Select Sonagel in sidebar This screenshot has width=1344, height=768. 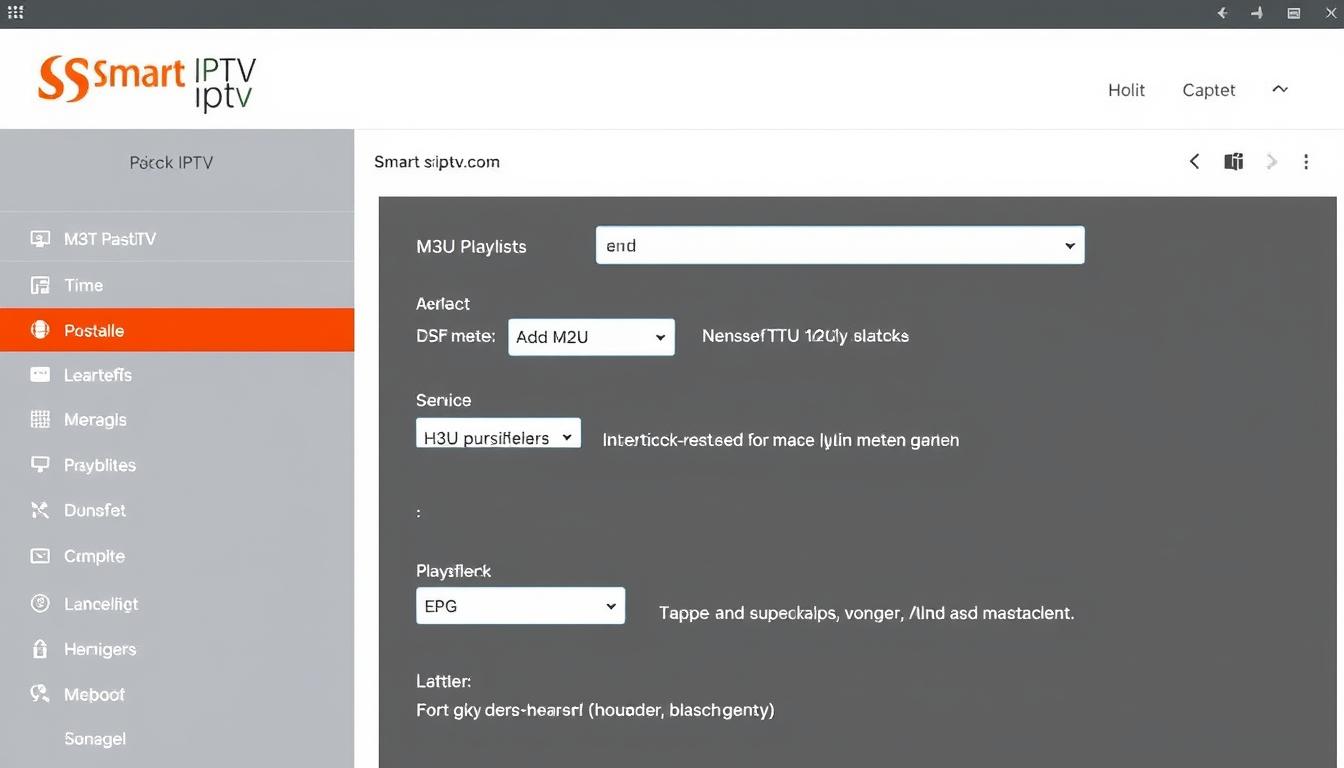pyautogui.click(x=177, y=739)
